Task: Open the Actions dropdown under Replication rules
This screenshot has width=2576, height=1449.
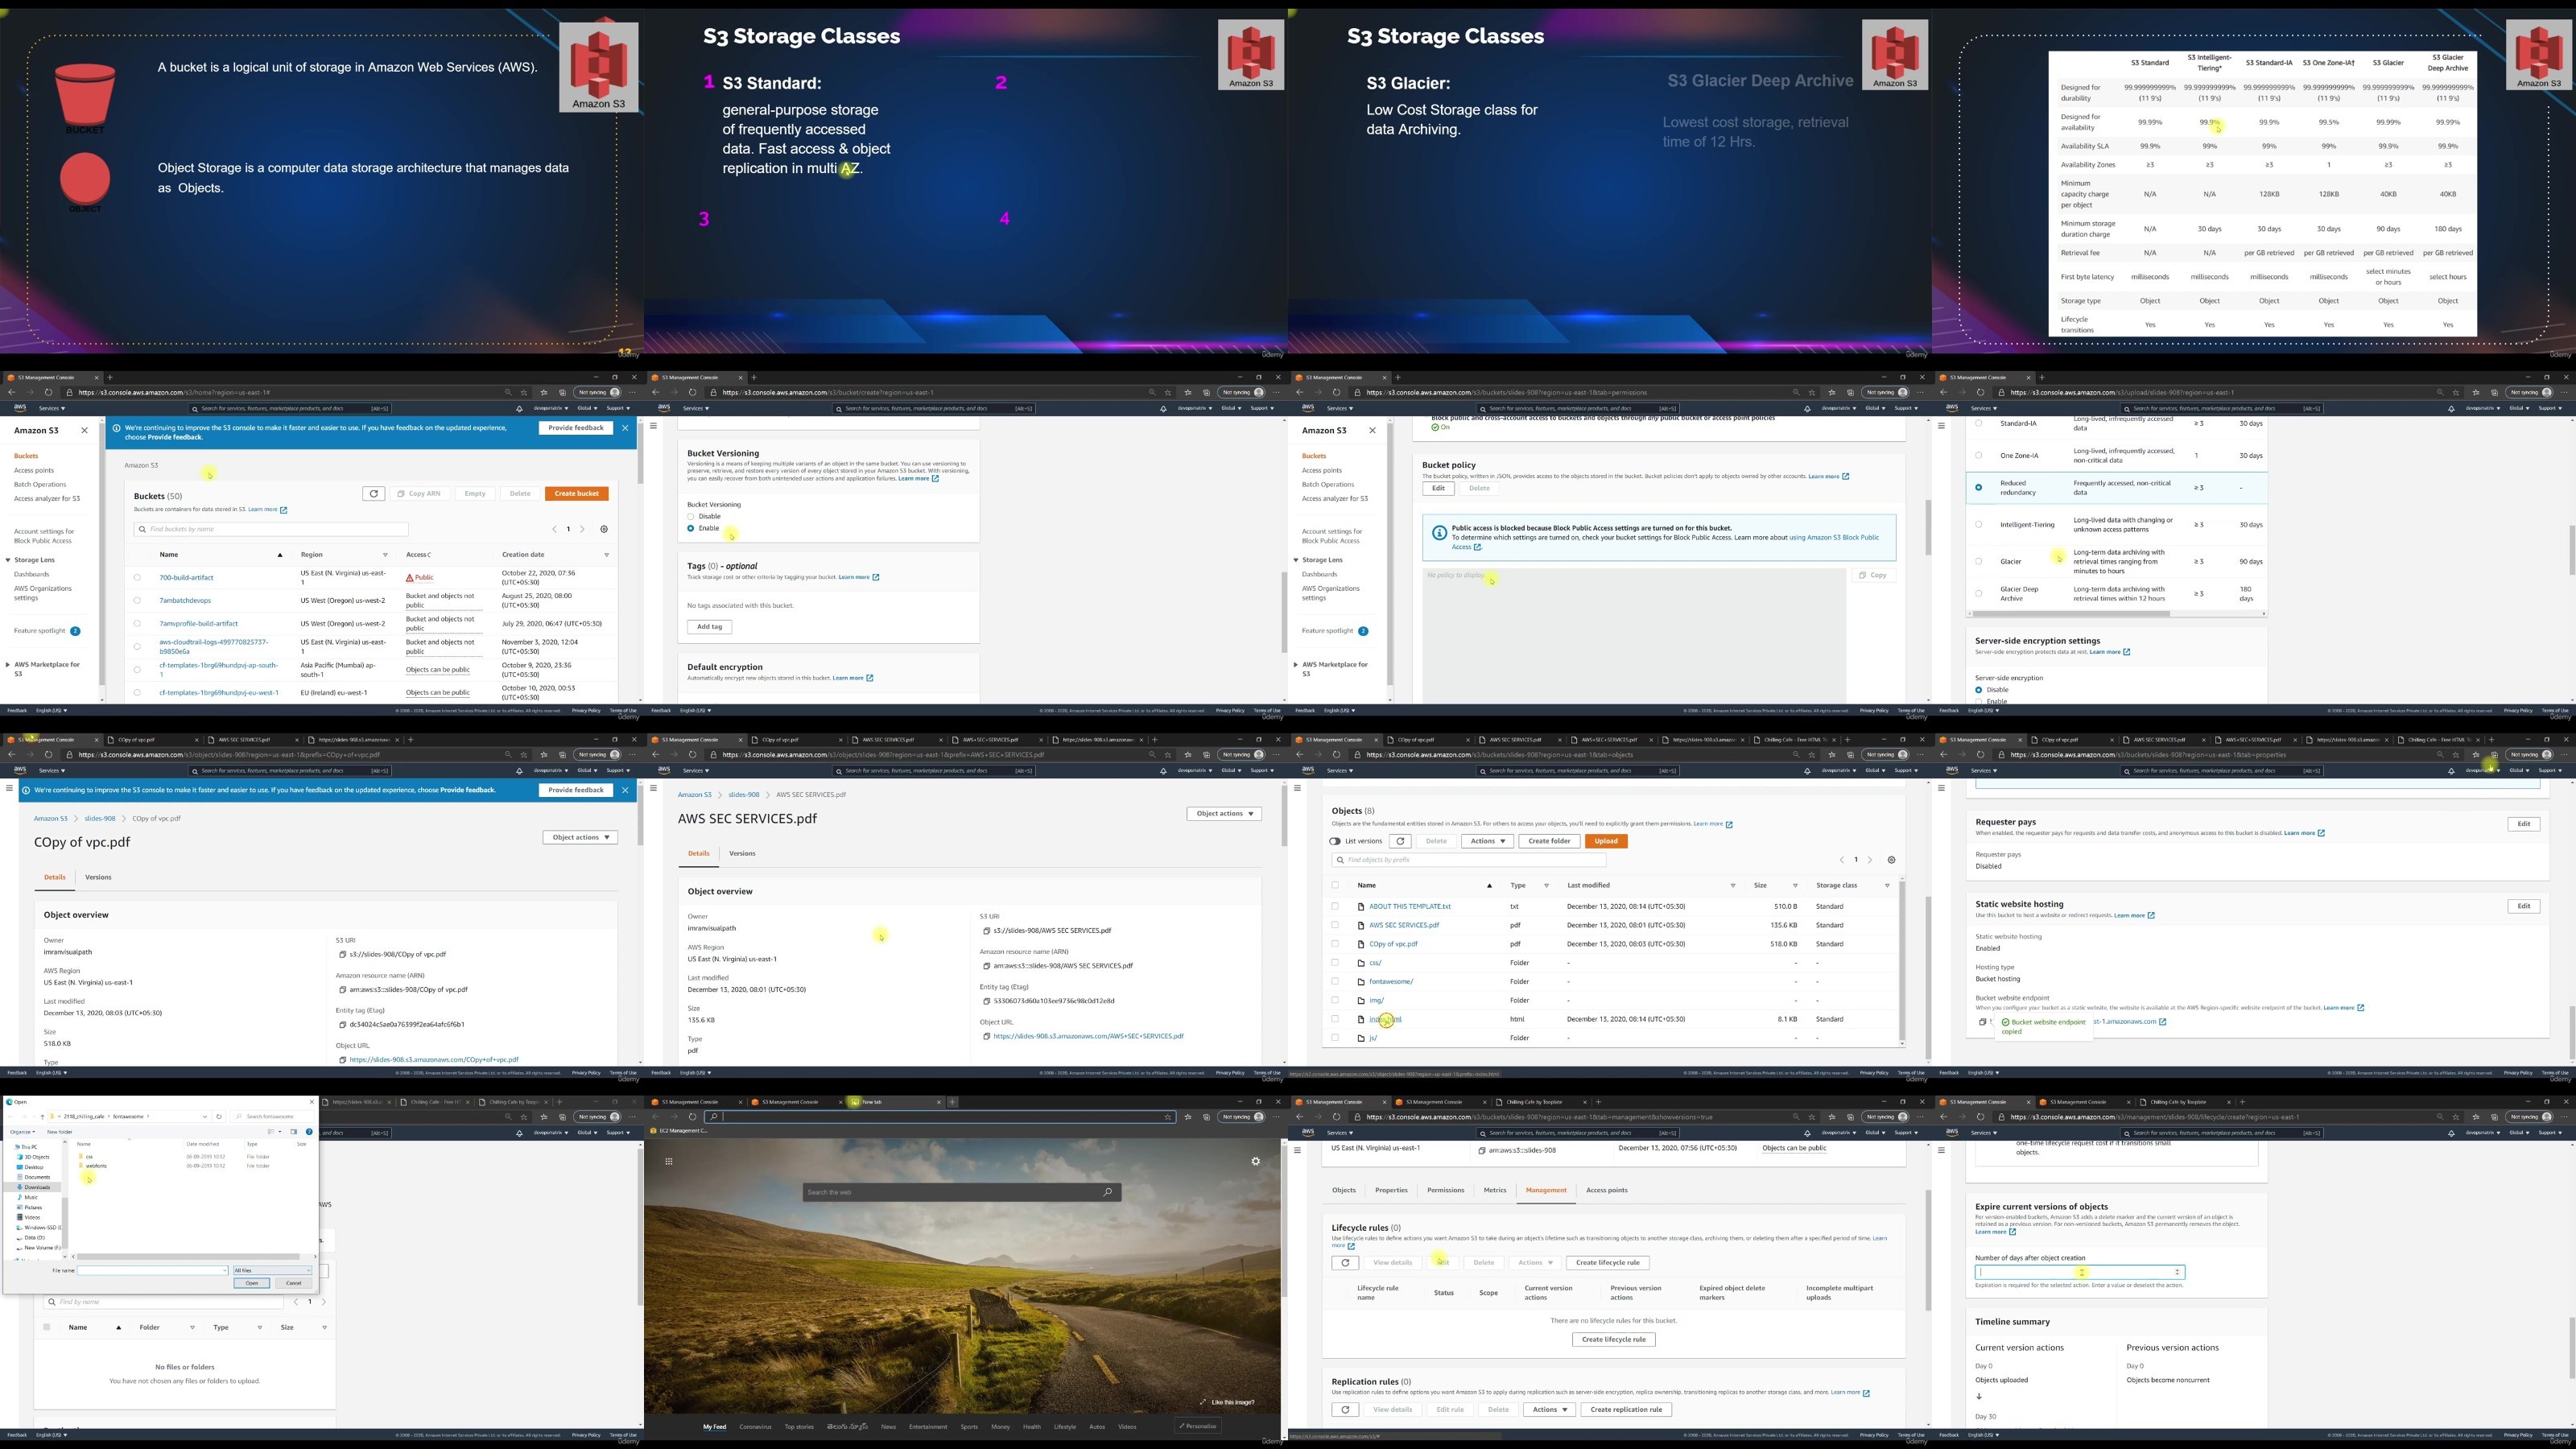Action: tap(1549, 1409)
